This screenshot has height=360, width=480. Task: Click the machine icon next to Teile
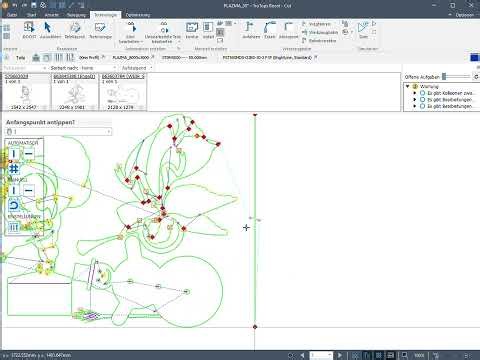[36, 58]
